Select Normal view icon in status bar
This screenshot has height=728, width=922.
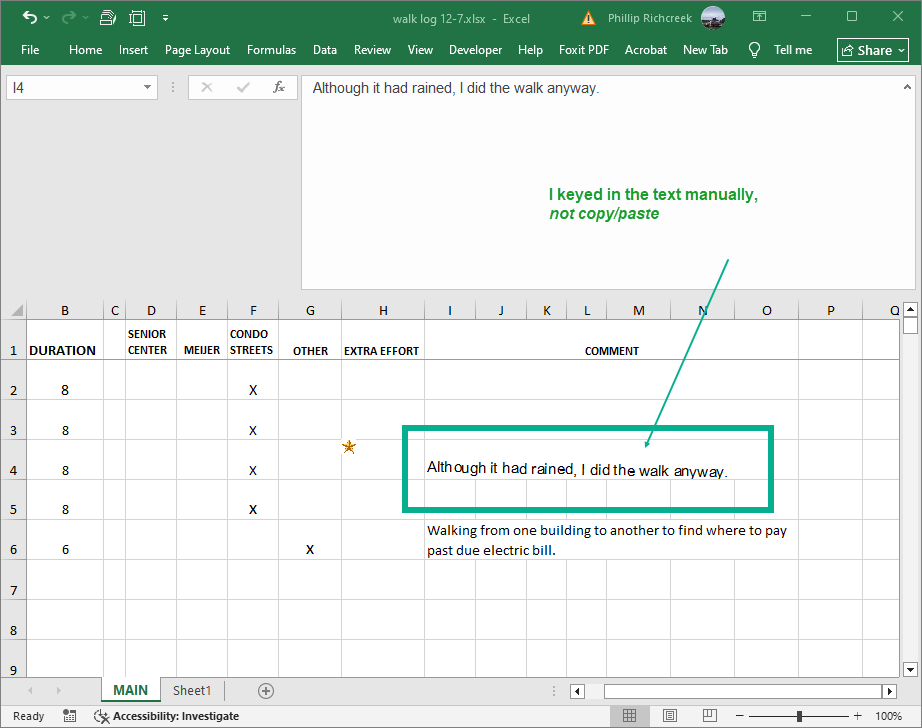click(x=629, y=716)
